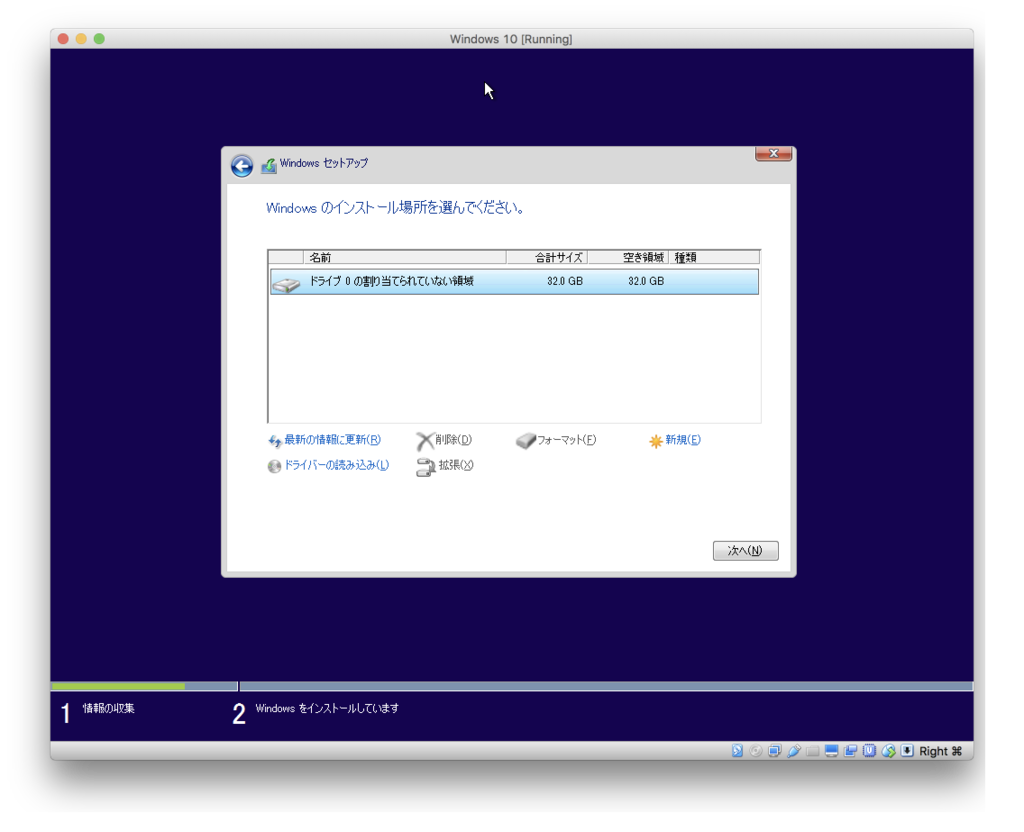The height and width of the screenshot is (832, 1024).
Task: Click the format option フォーマット(F)
Action: 566,440
